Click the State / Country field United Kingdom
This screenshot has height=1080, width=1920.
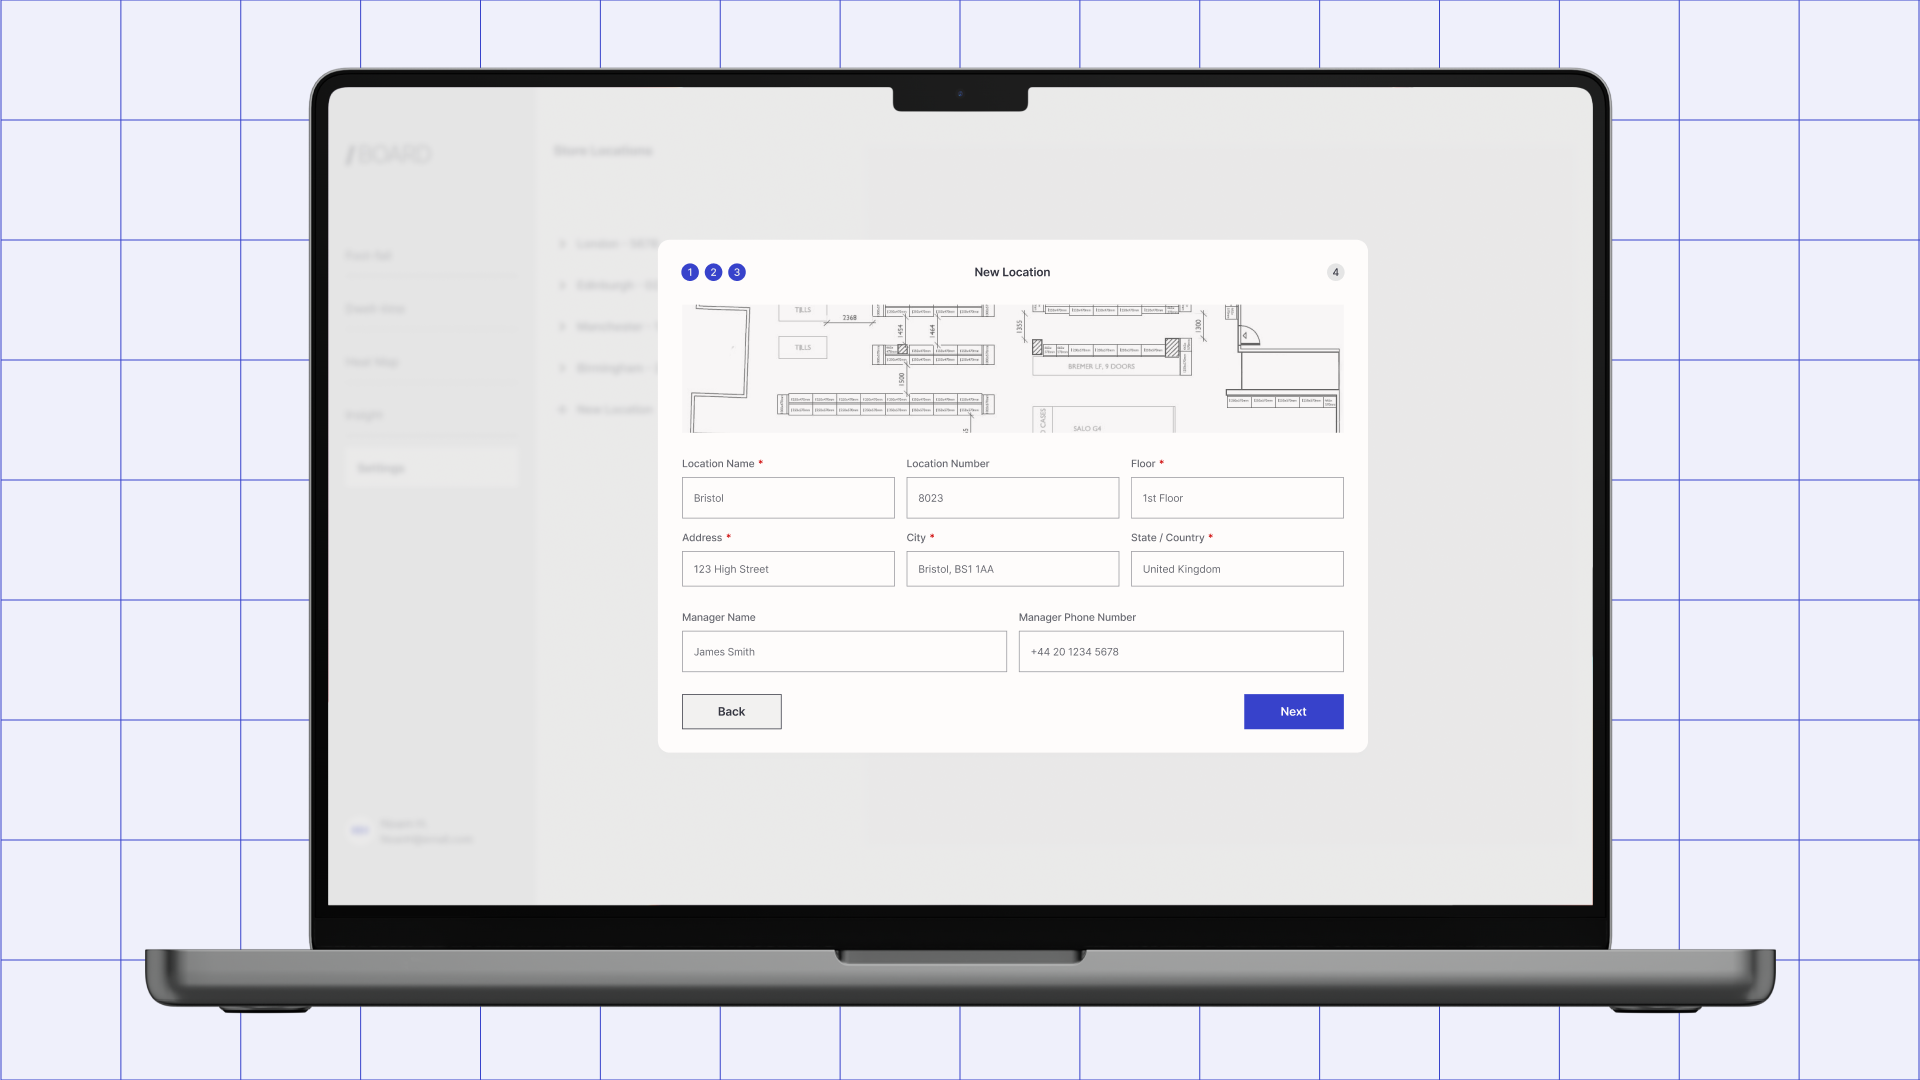click(x=1237, y=569)
